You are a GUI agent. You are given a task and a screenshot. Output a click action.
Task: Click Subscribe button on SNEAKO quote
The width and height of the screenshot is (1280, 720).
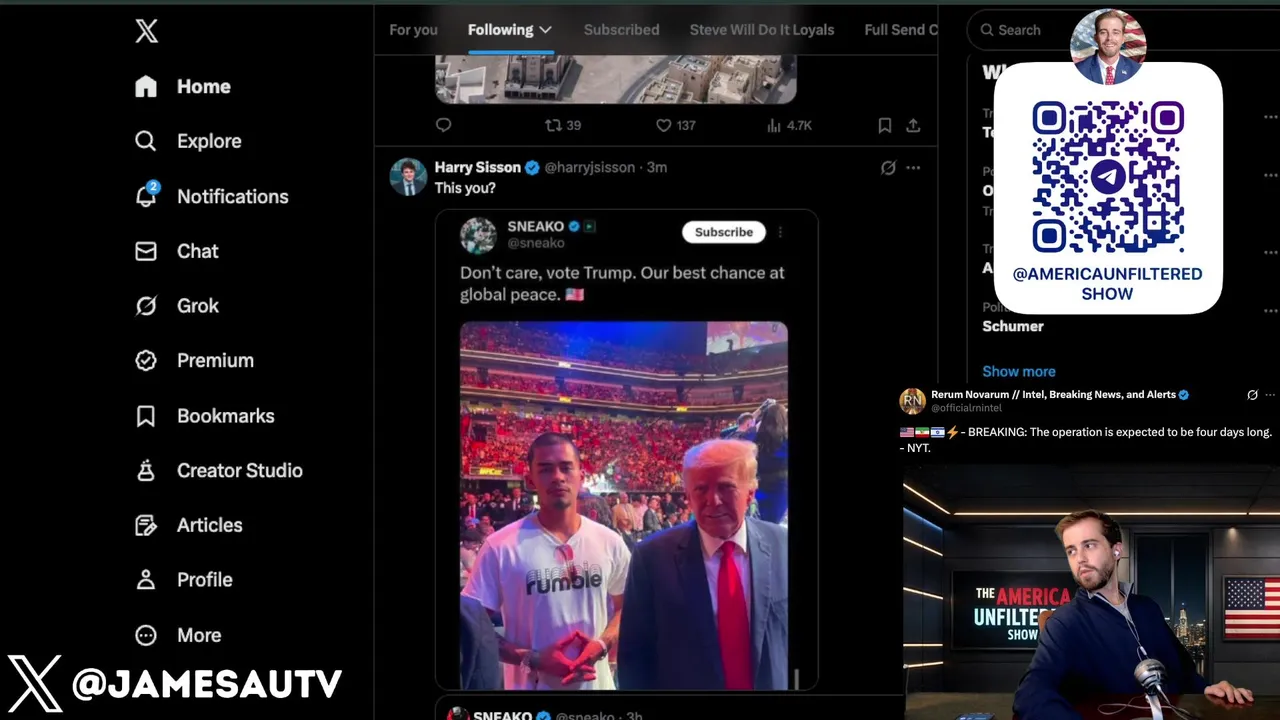coord(724,232)
